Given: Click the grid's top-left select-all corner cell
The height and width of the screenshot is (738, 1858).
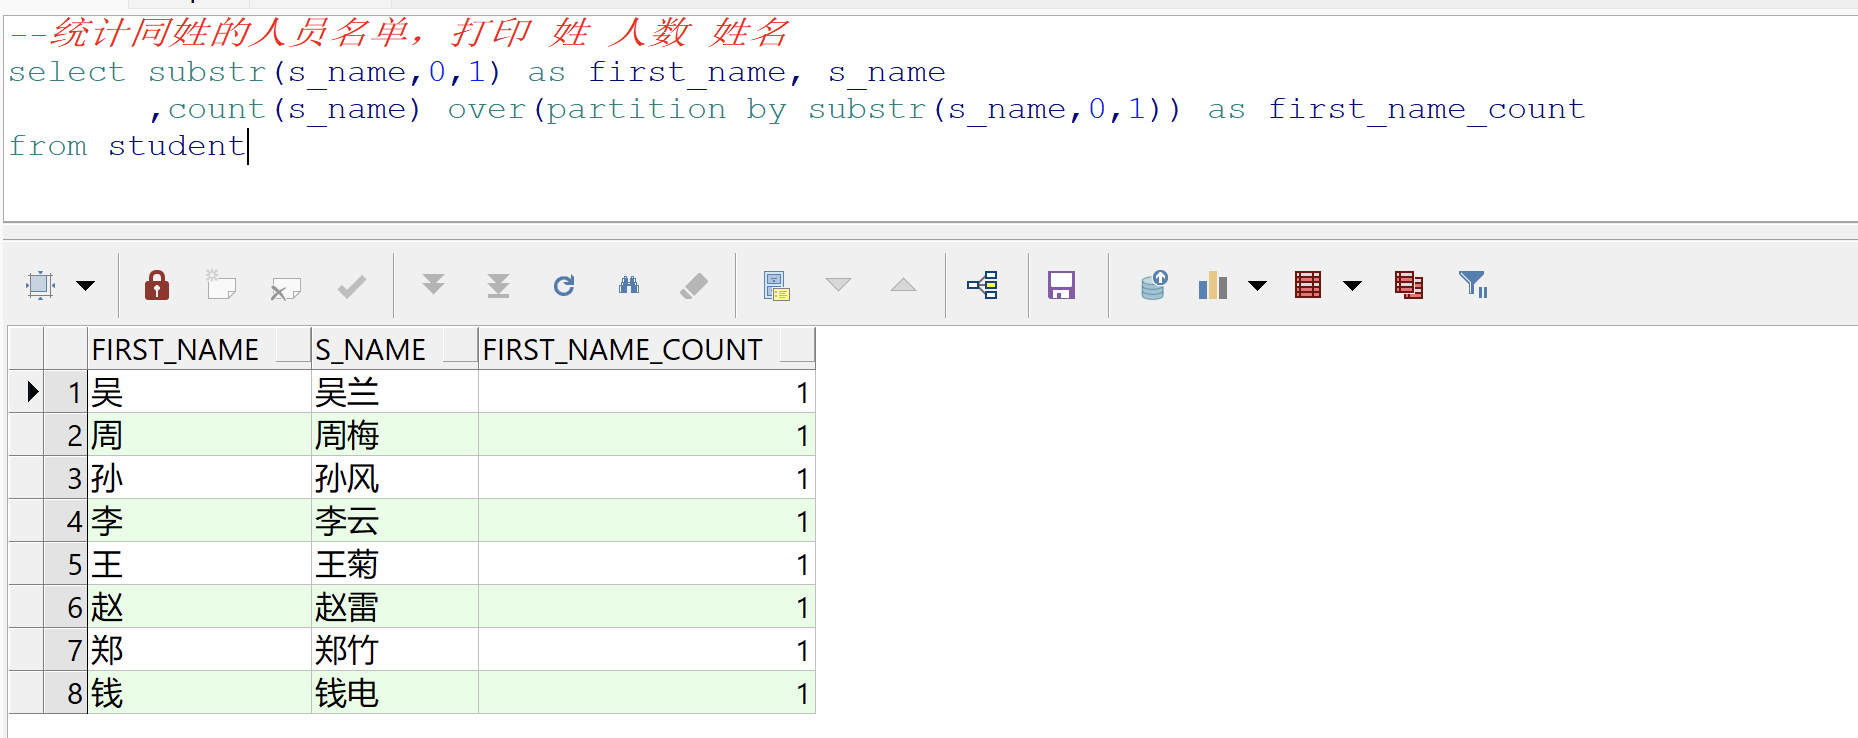Looking at the screenshot, I should click(x=26, y=348).
